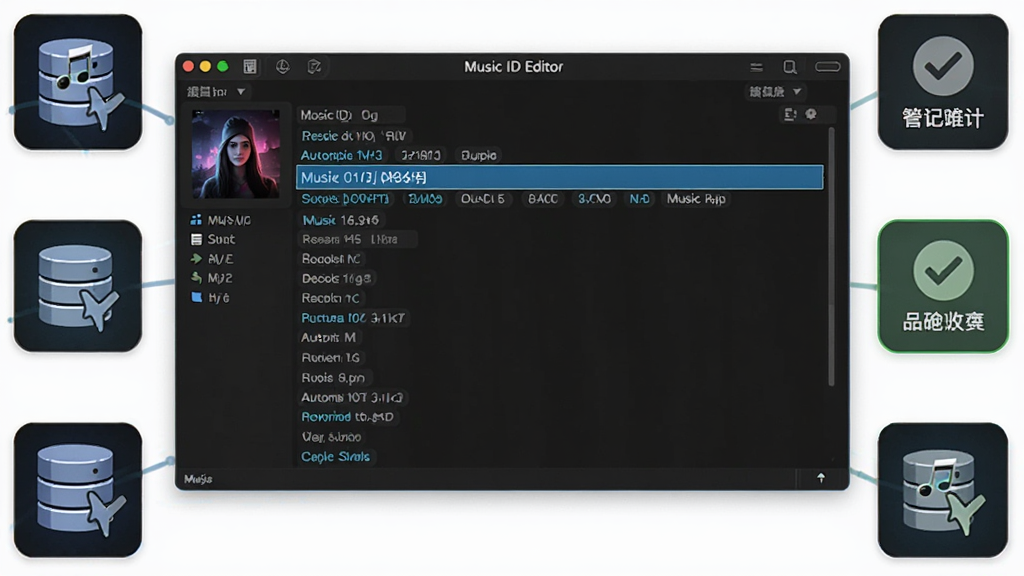Select the plain database airplane tile, bottom left
This screenshot has width=1024, height=576.
[x=78, y=490]
